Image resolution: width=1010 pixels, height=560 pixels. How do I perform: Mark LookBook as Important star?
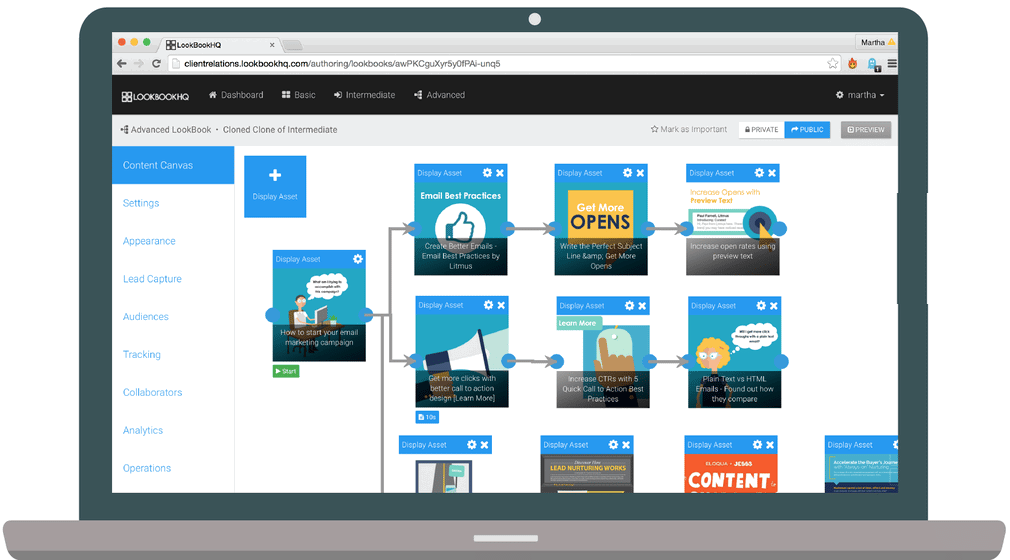click(x=689, y=130)
